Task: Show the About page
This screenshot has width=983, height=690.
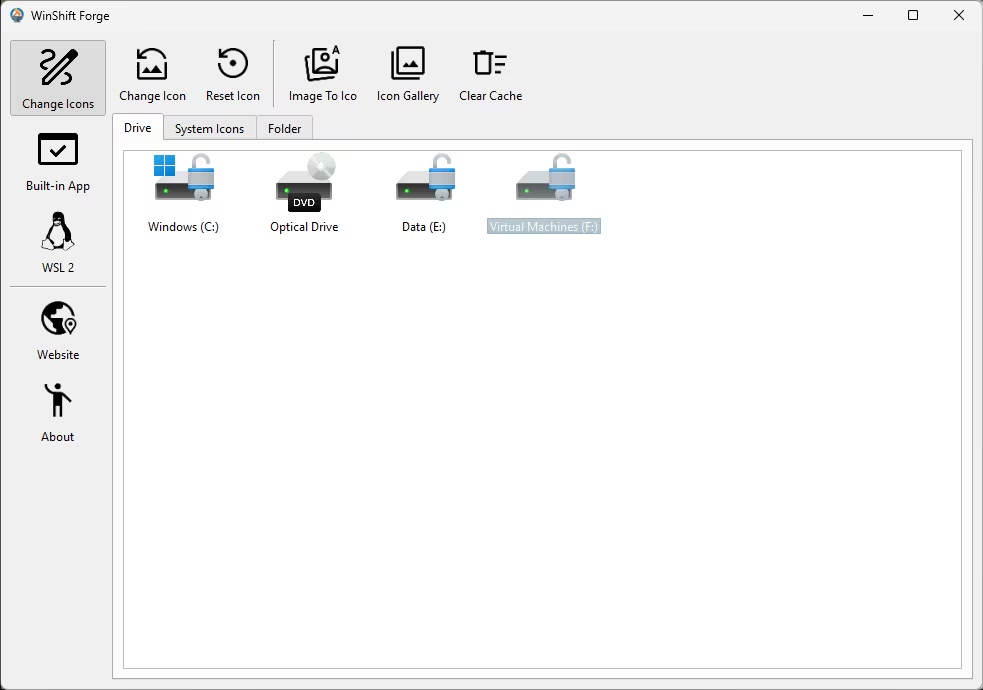Action: pos(58,412)
